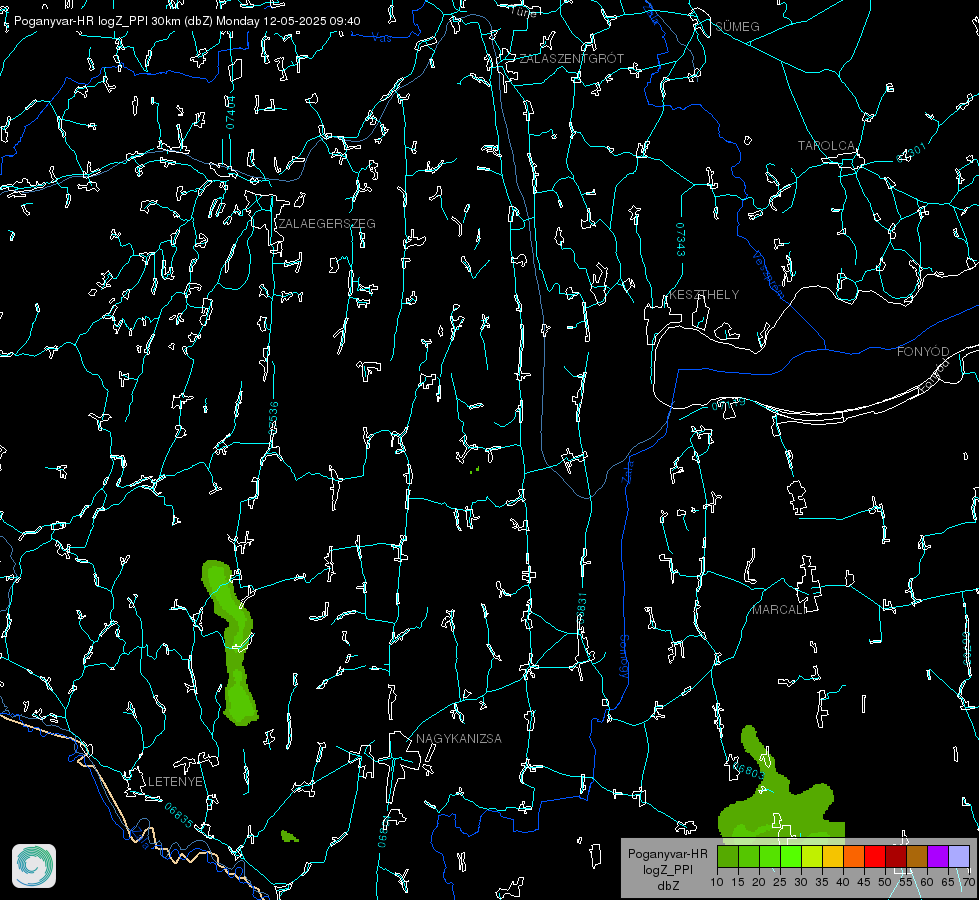Select the 15-20 dBZ green legend swatch

pos(749,856)
